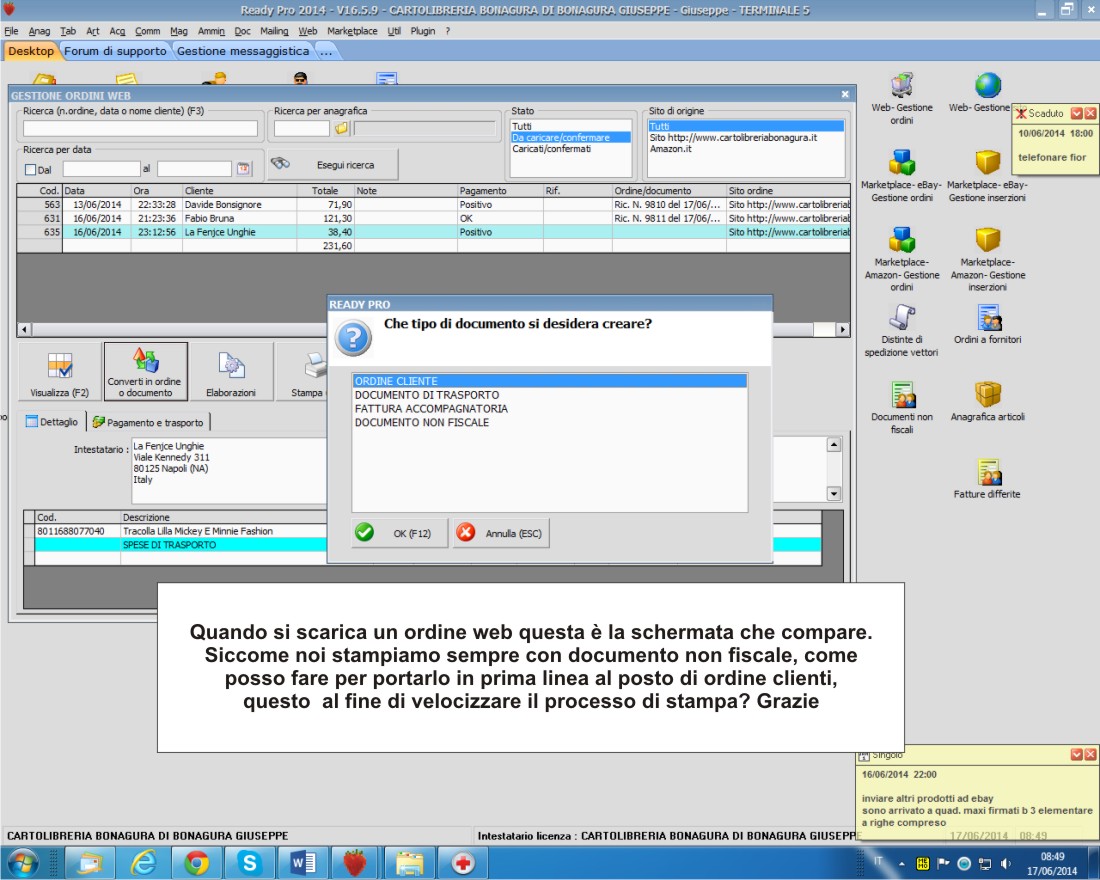This screenshot has width=1100, height=880.
Task: Close the Scaduto sticky note
Action: click(1090, 113)
